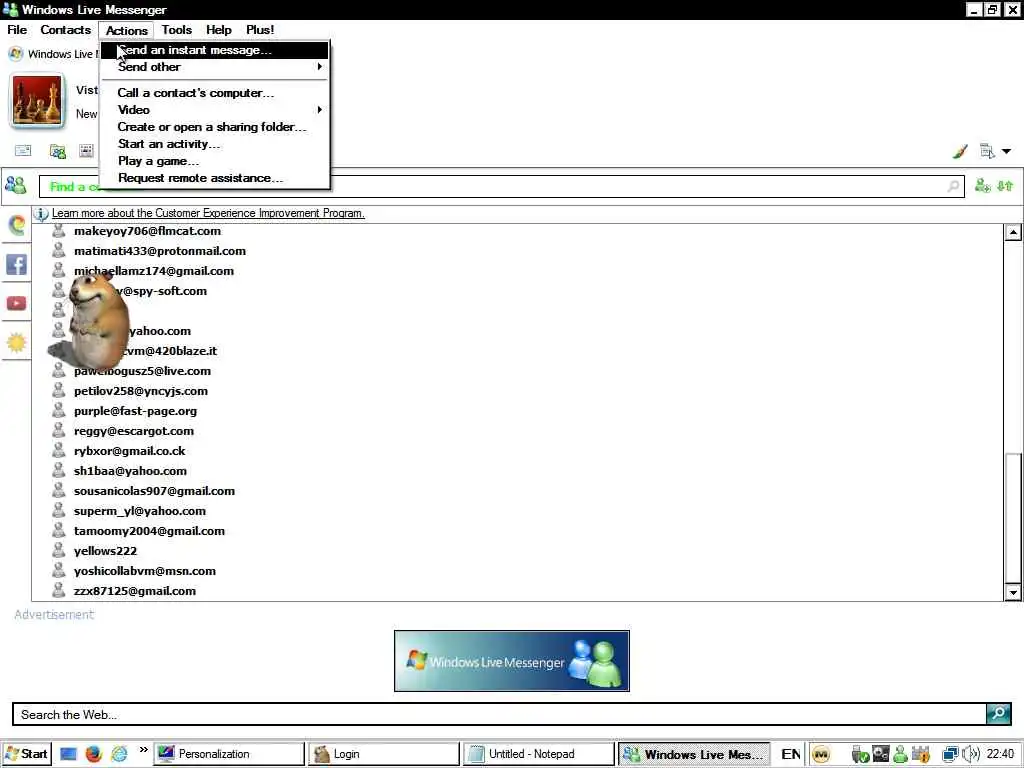Choose Call a contact's computer

point(214,93)
